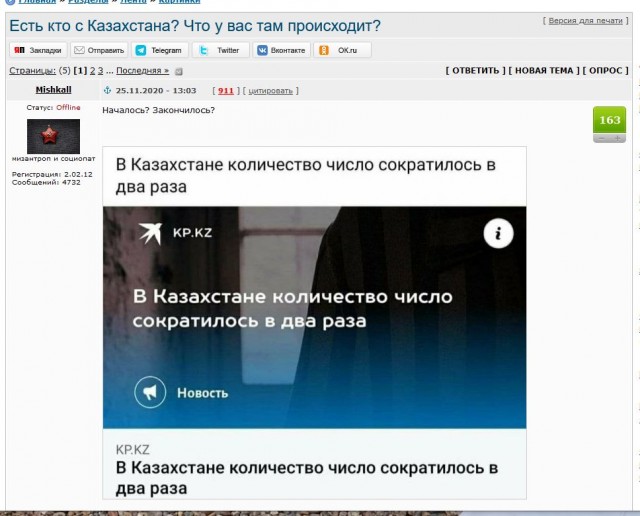Click the red 911 report link
Viewport: 640px width, 516px height.
coord(226,91)
